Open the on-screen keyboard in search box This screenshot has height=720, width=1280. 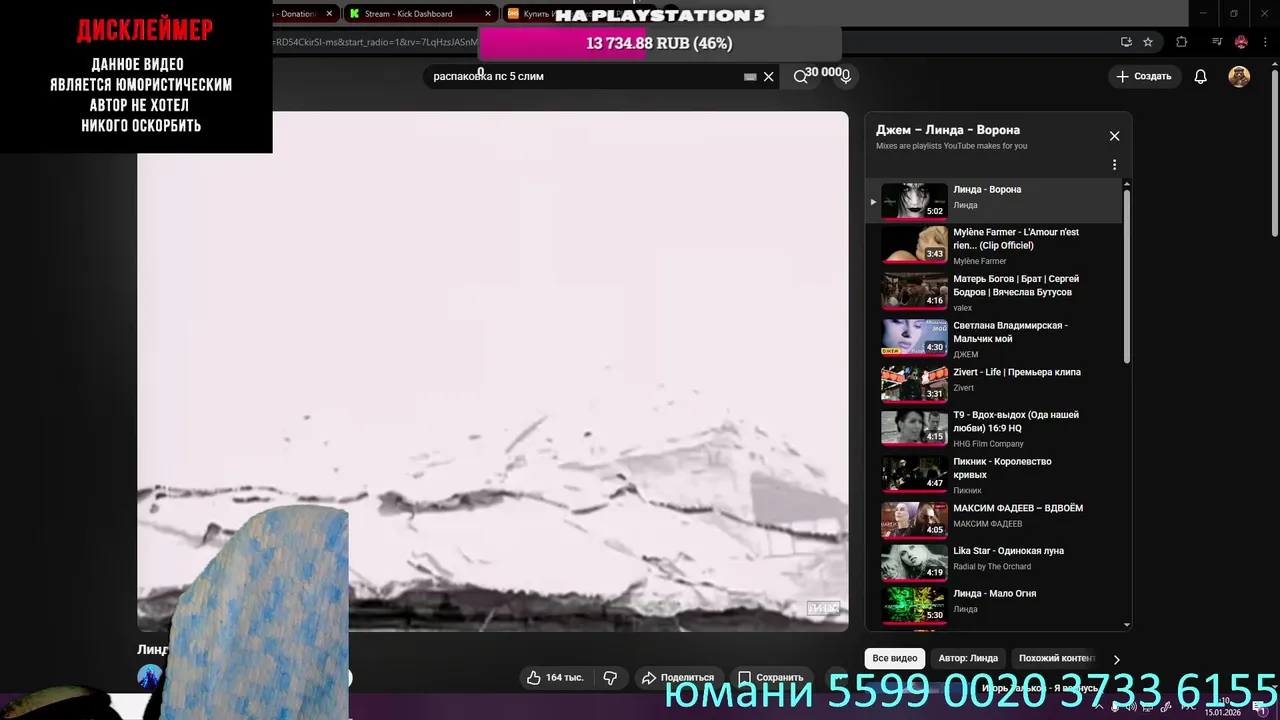(750, 77)
